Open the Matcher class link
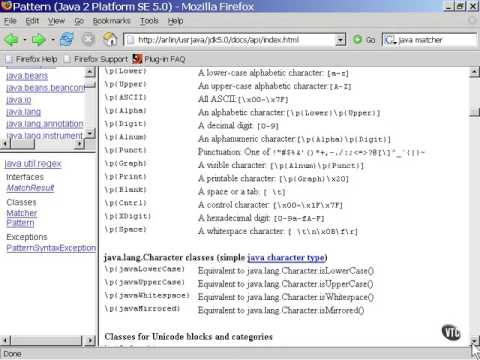The width and height of the screenshot is (480, 360). pyautogui.click(x=22, y=213)
